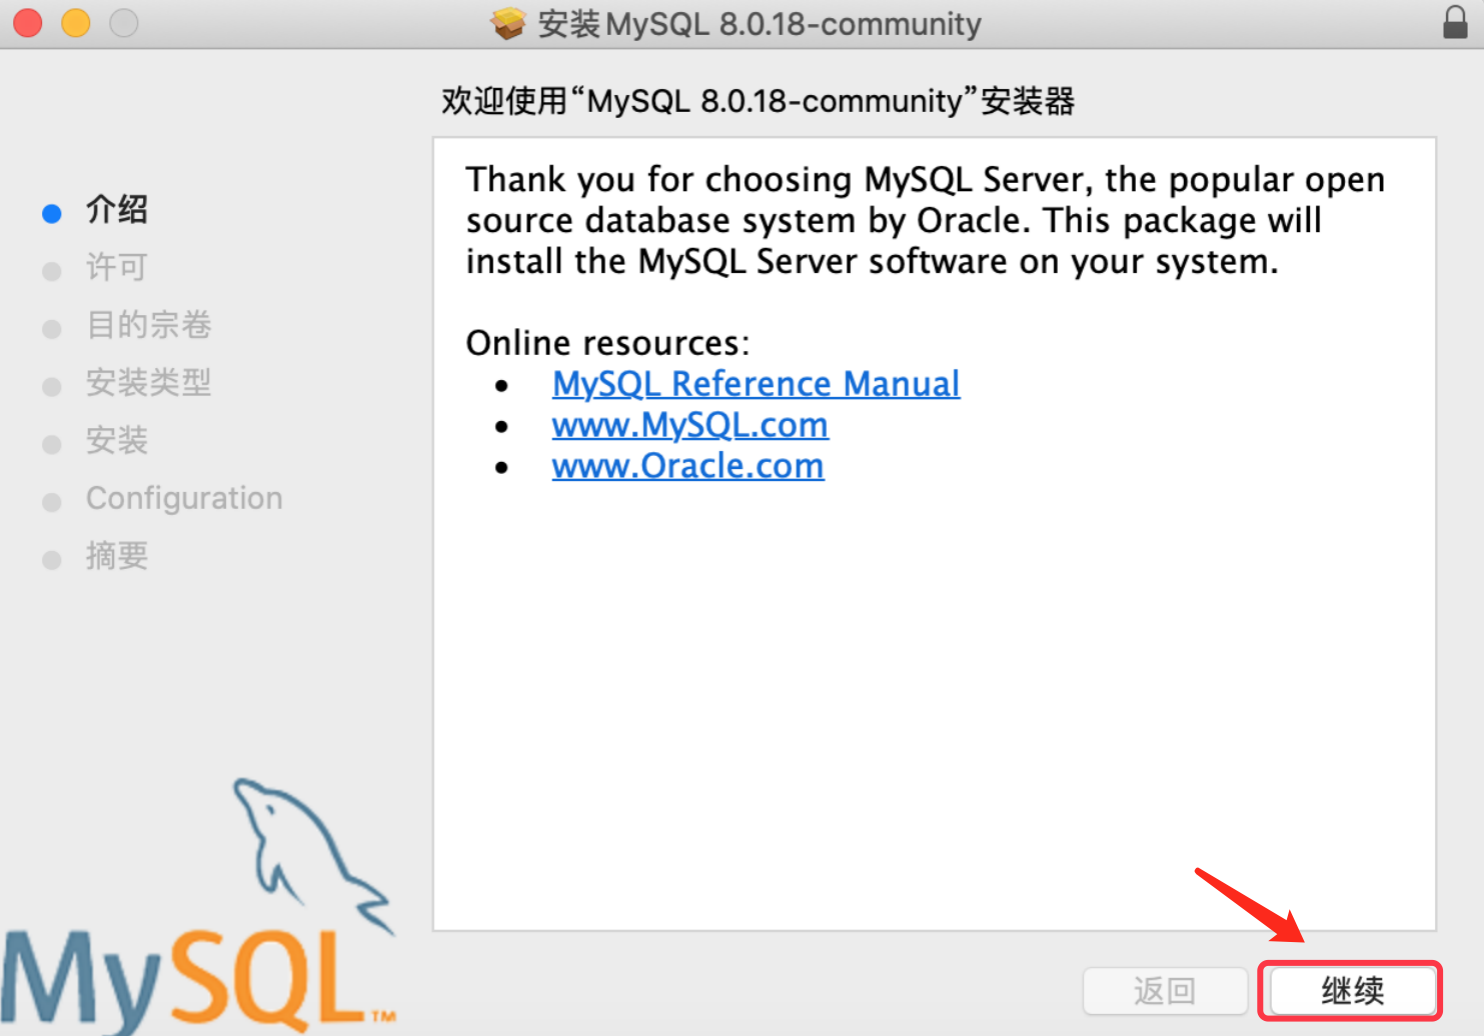Click the lock icon in title bar
Screen dimensions: 1484x1036
pyautogui.click(x=1455, y=22)
